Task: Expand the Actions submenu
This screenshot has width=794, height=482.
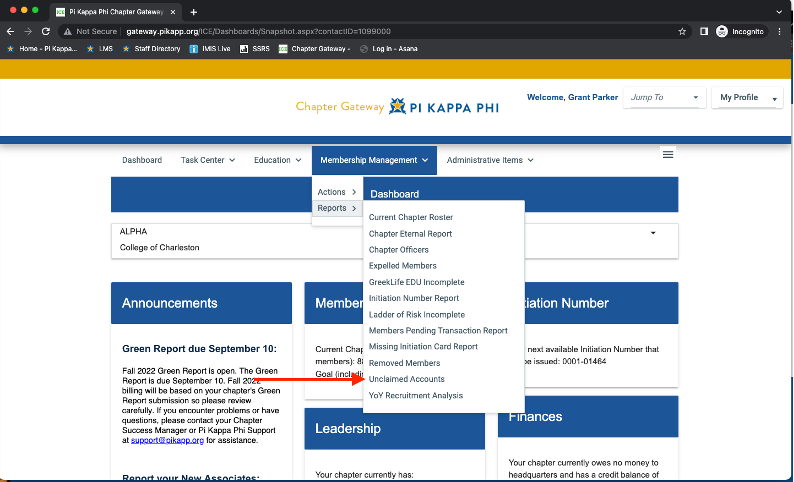Action: [336, 192]
